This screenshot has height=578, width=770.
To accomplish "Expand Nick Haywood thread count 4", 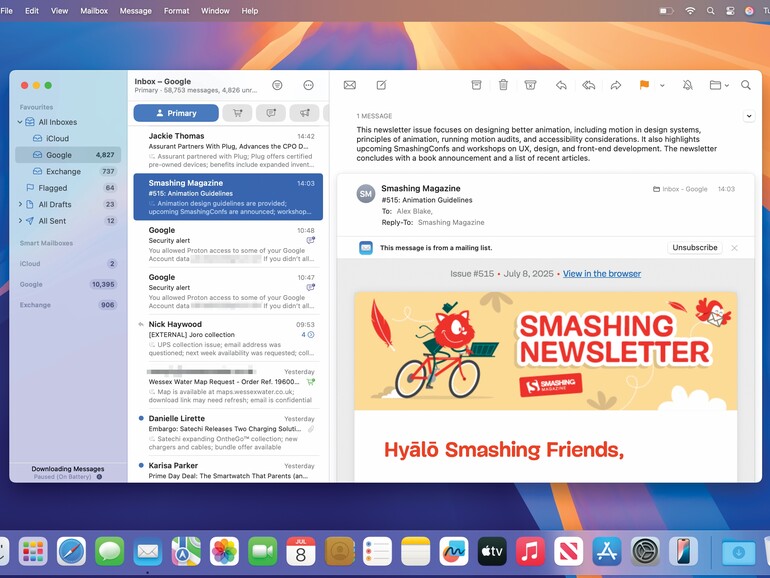I will click(308, 334).
